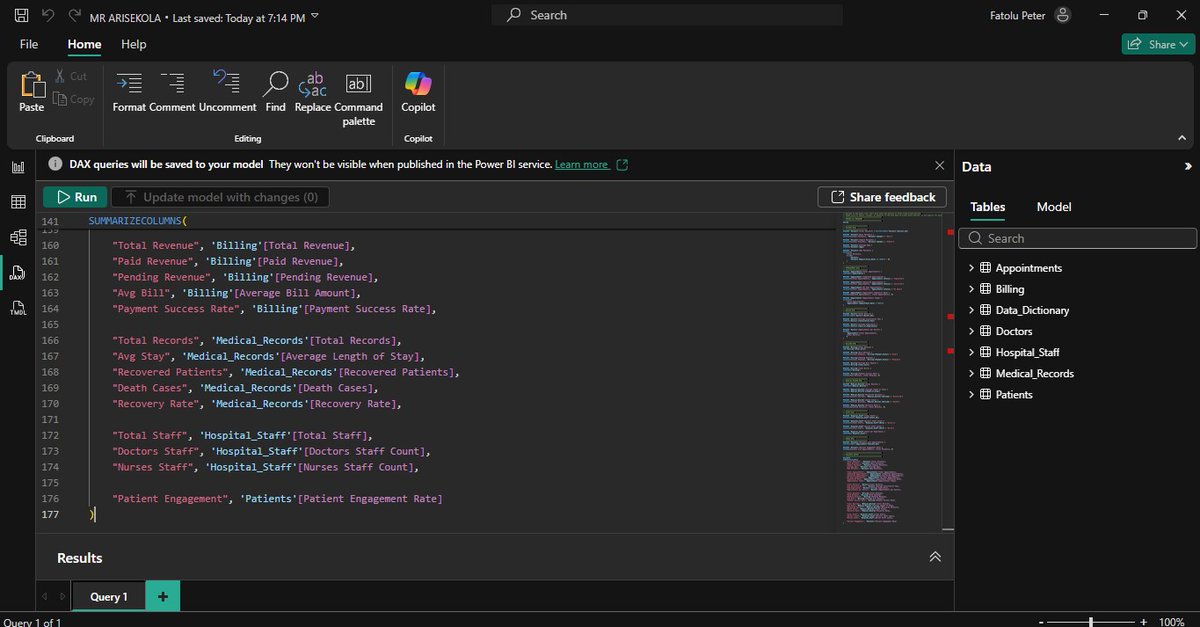This screenshot has height=627, width=1200.
Task: Zoom in with the plus button
Action: point(1144,621)
